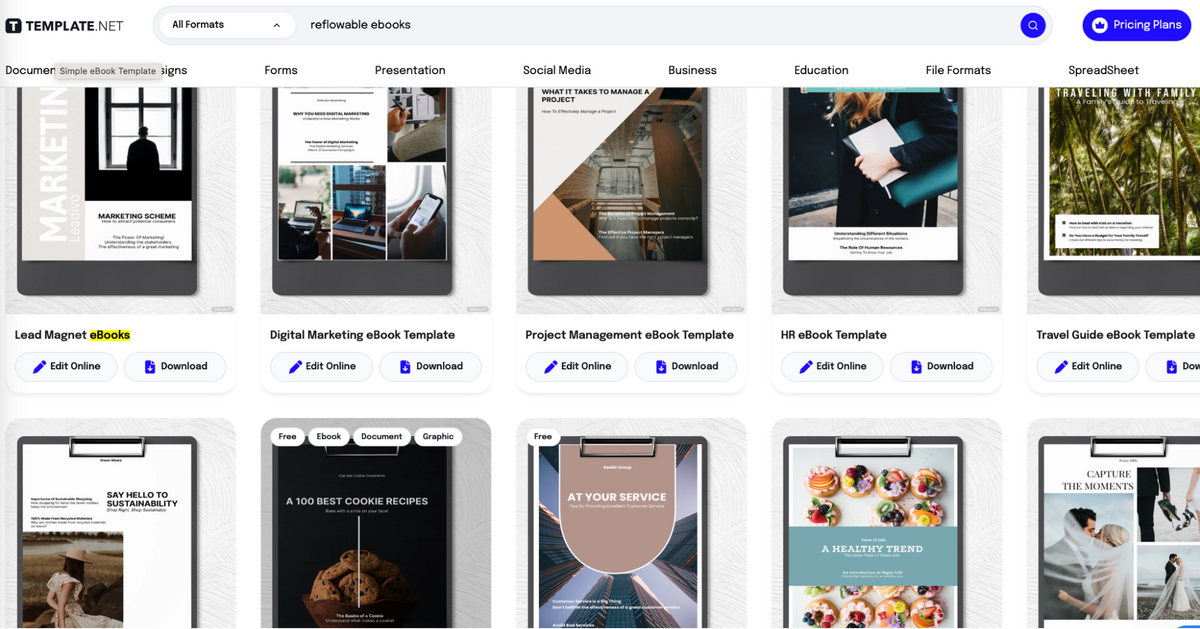The width and height of the screenshot is (1200, 629).
Task: Select the Education nav item
Action: tap(821, 70)
